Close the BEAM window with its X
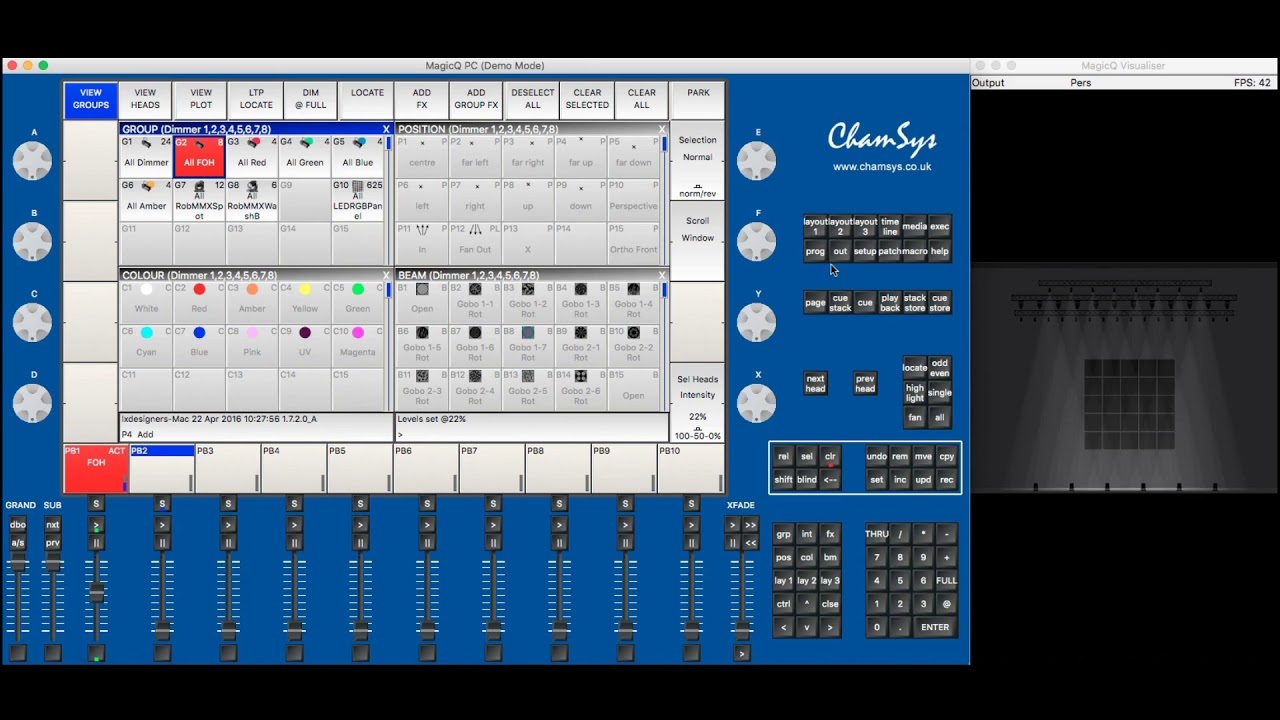 (x=662, y=275)
